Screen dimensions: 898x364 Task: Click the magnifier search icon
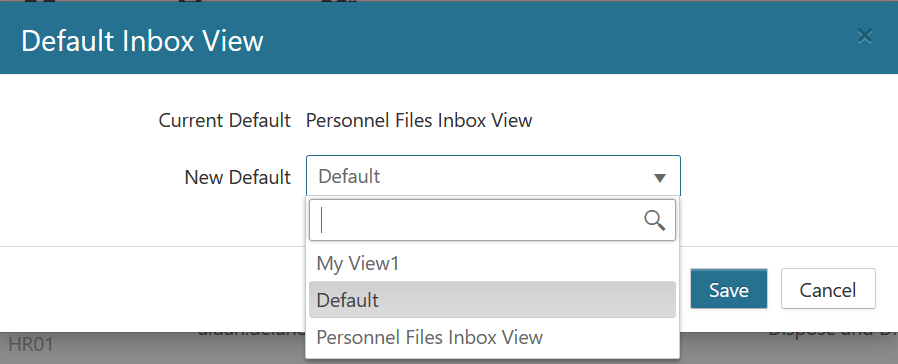coord(655,220)
